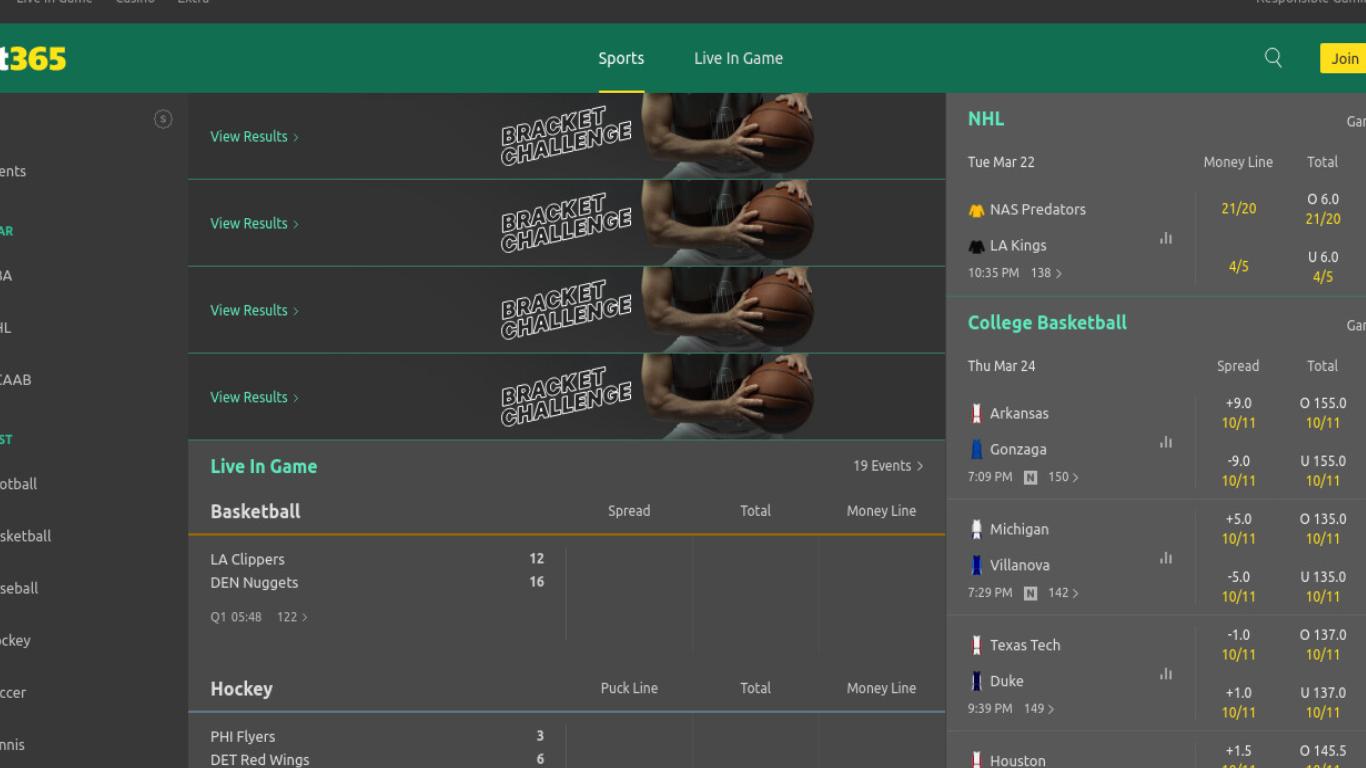Click the Villanova jersey icon
This screenshot has width=1366, height=768.
tap(976, 565)
